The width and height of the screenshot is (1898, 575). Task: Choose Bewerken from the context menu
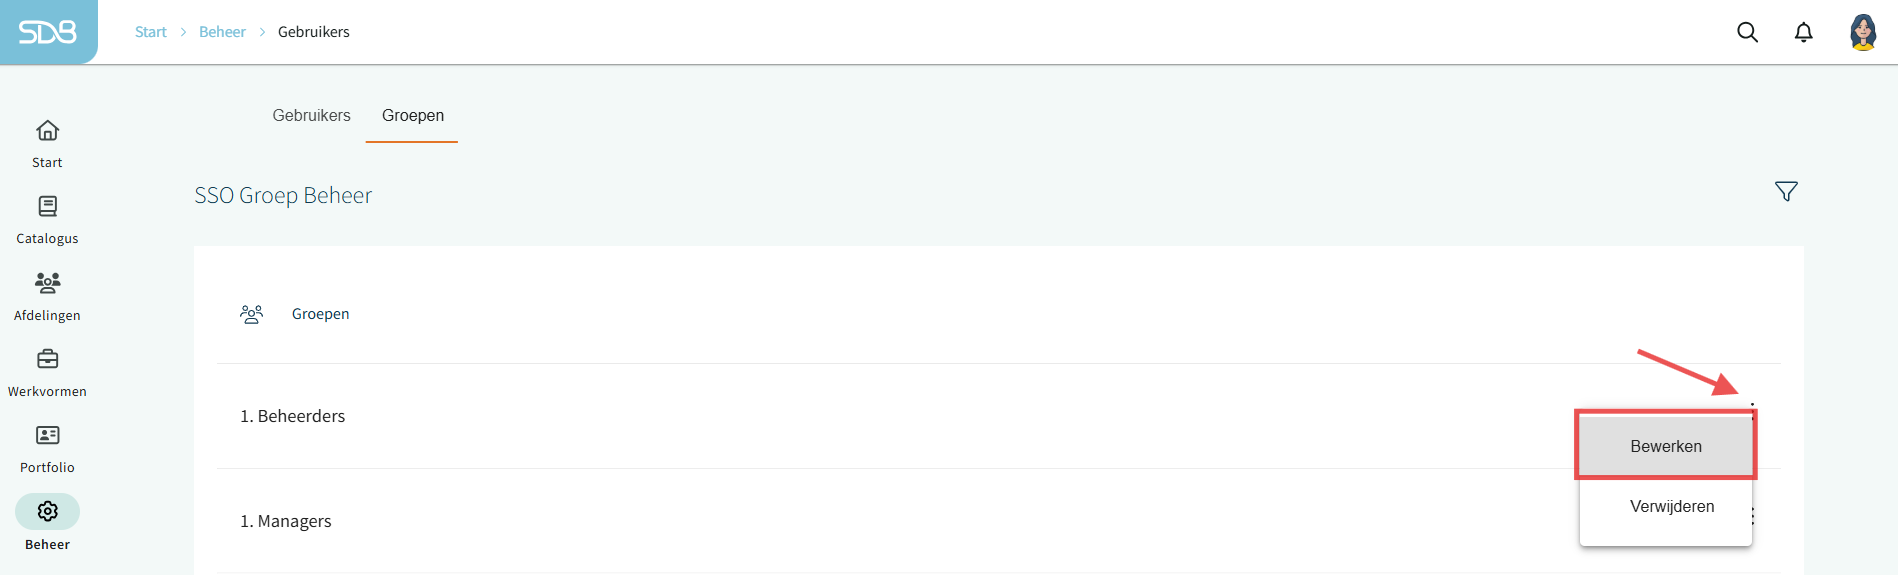[1665, 446]
